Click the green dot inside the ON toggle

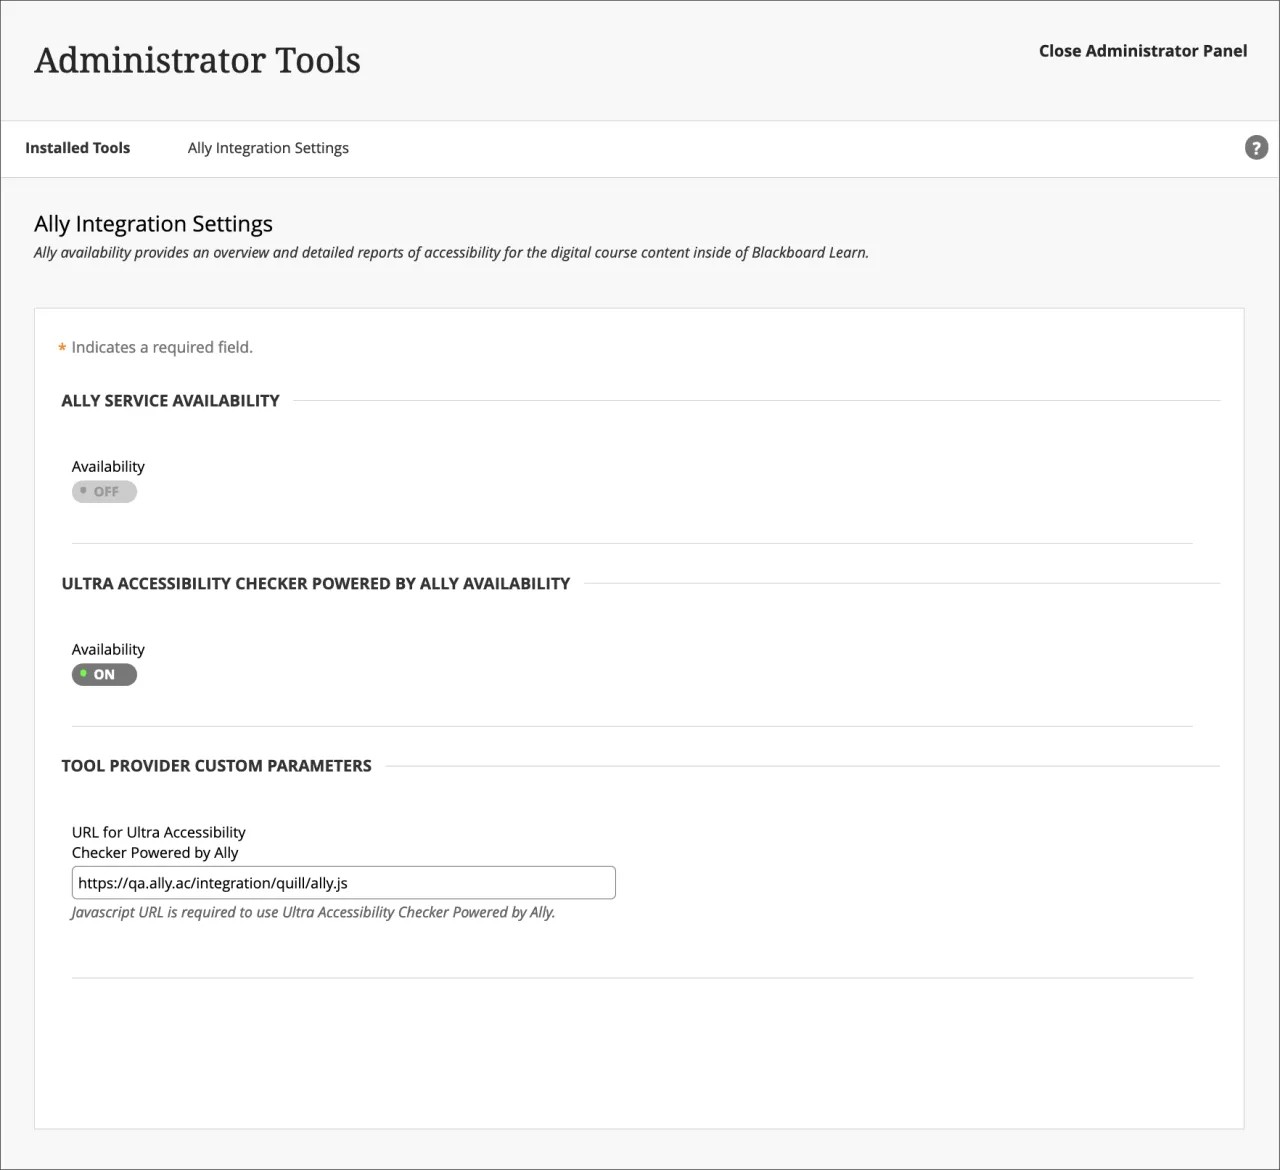(83, 674)
